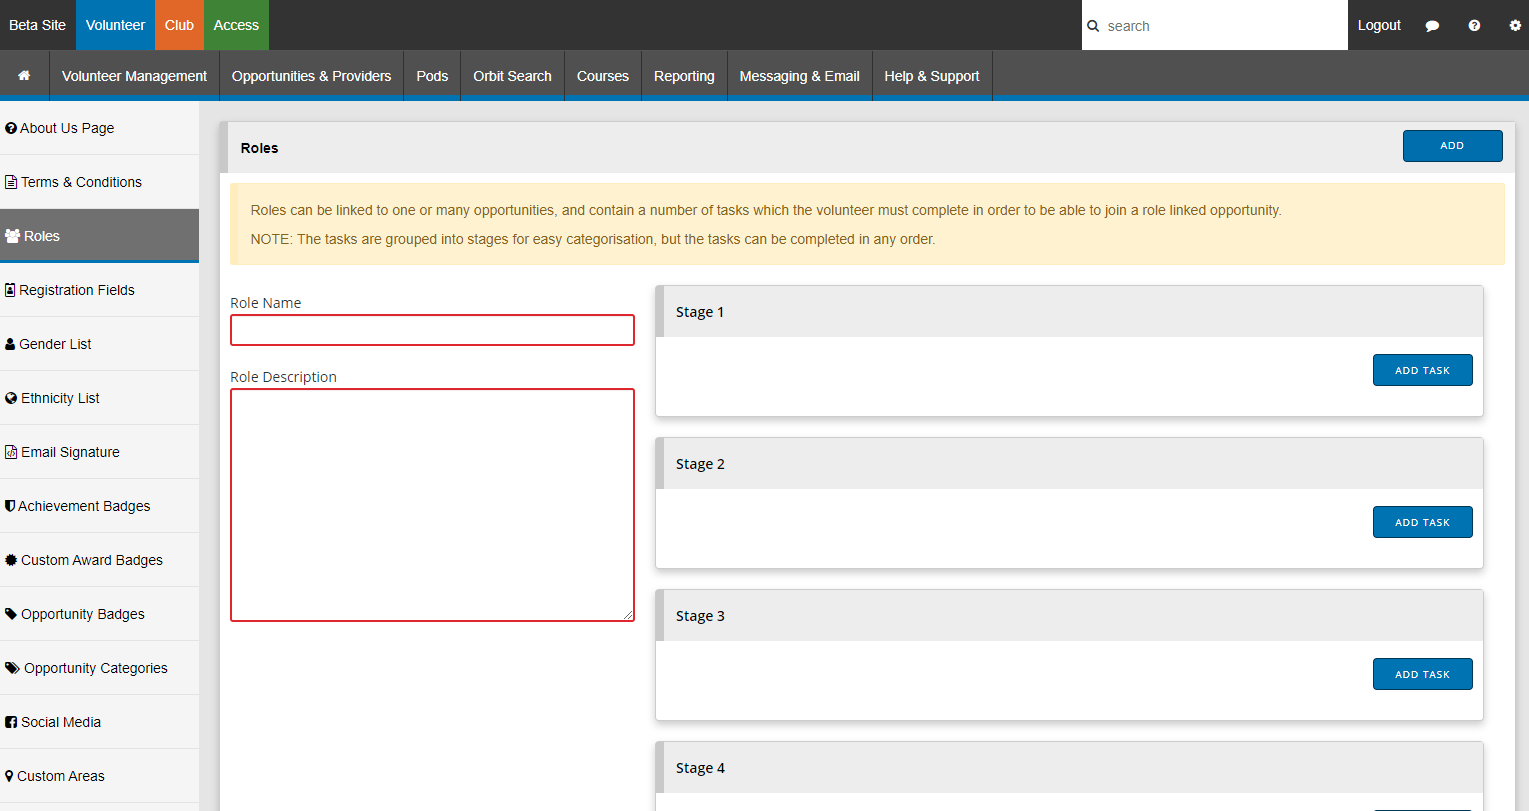This screenshot has width=1529, height=811.
Task: Click ADD TASK in Stage 3
Action: click(x=1422, y=674)
